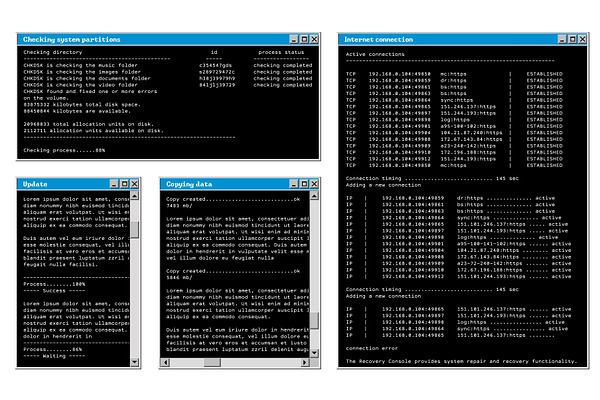Click Copying data horizontal scroll left arrow
600x400 pixels.
pyautogui.click(x=165, y=362)
